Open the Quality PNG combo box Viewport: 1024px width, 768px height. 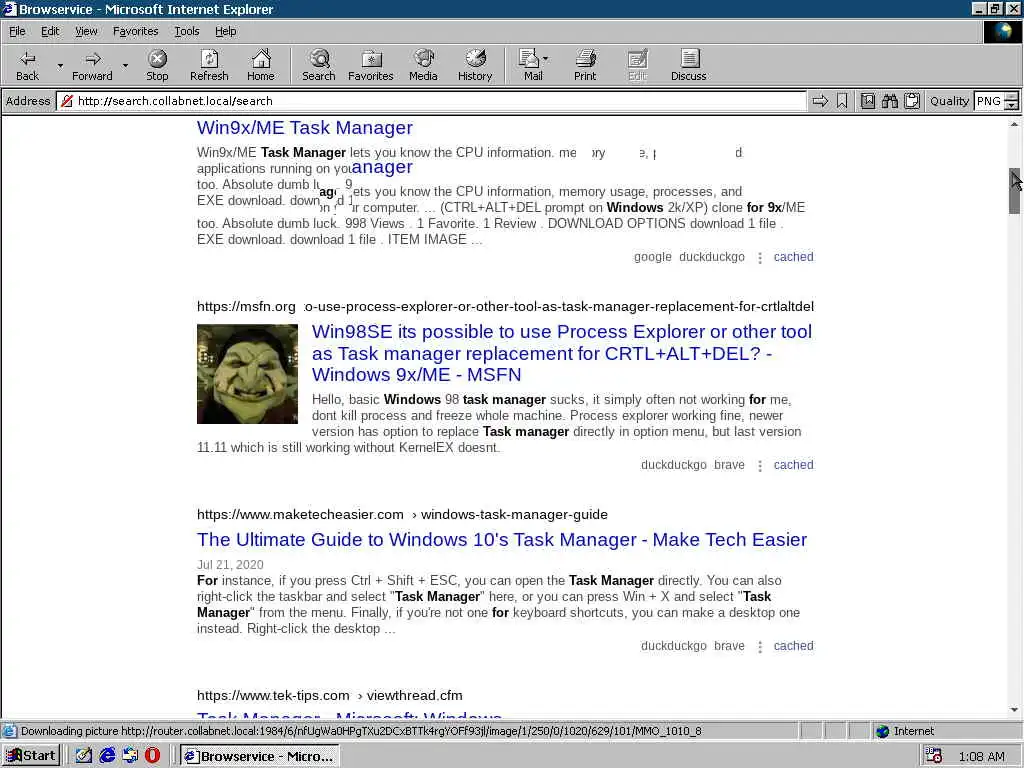[x=997, y=101]
